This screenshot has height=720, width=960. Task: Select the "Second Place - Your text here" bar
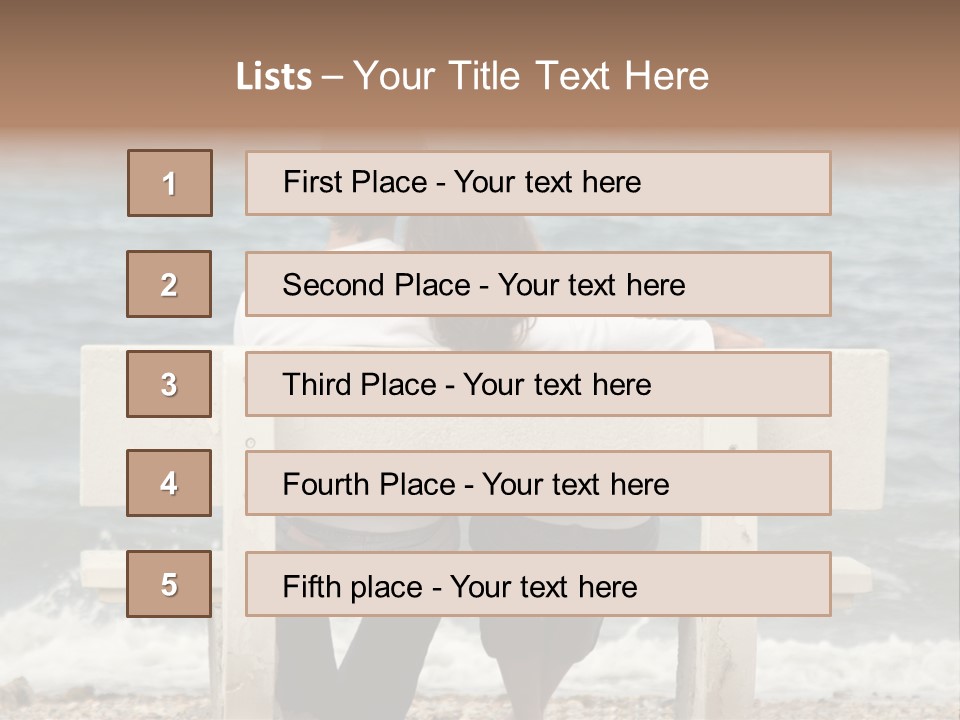(x=538, y=284)
